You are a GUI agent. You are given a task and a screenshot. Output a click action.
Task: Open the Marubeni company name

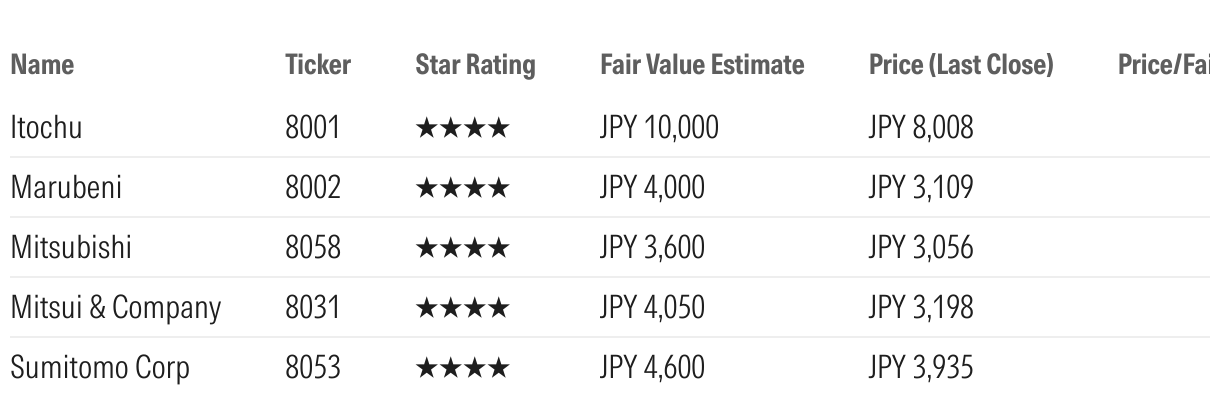[x=66, y=187]
